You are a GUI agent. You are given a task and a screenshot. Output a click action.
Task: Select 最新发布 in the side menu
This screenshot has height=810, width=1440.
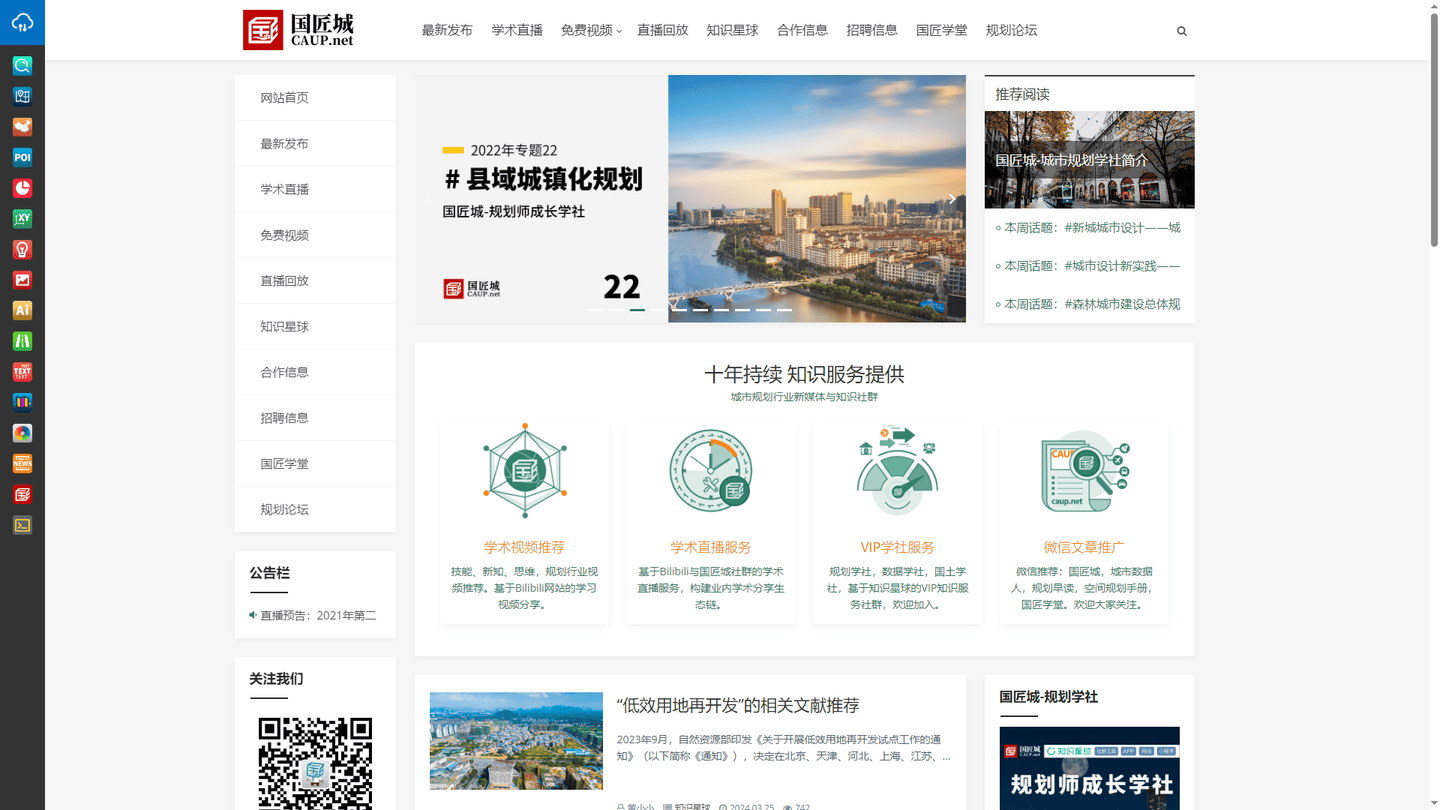point(315,144)
